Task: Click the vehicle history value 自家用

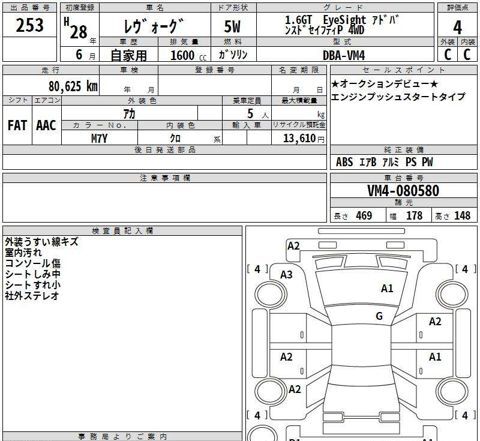Action: [129, 55]
